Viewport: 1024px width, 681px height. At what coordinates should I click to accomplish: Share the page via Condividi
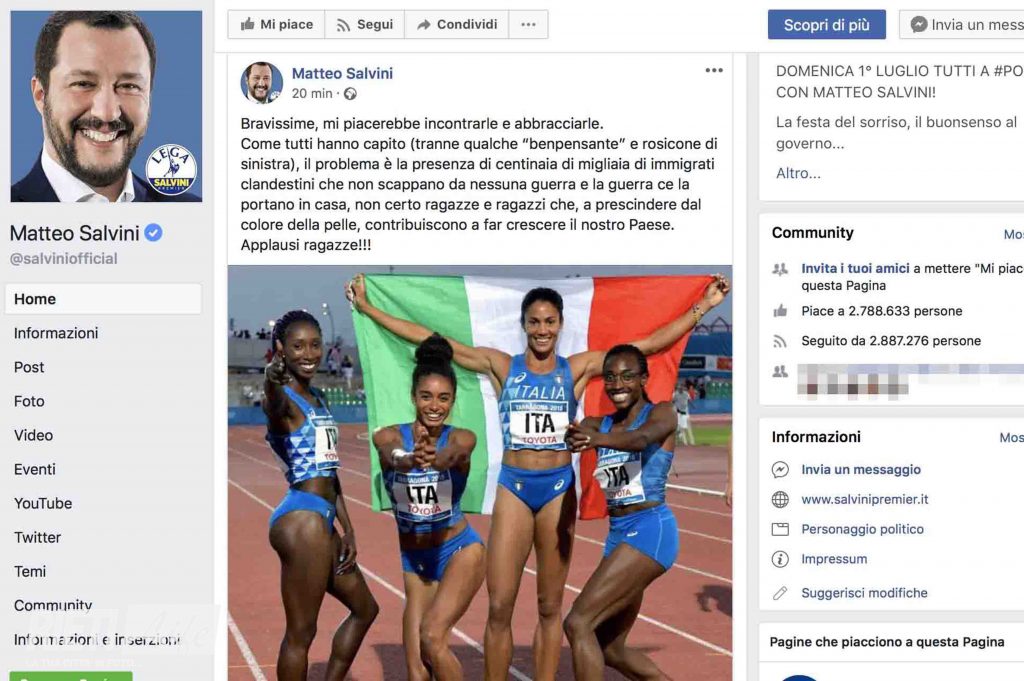456,25
